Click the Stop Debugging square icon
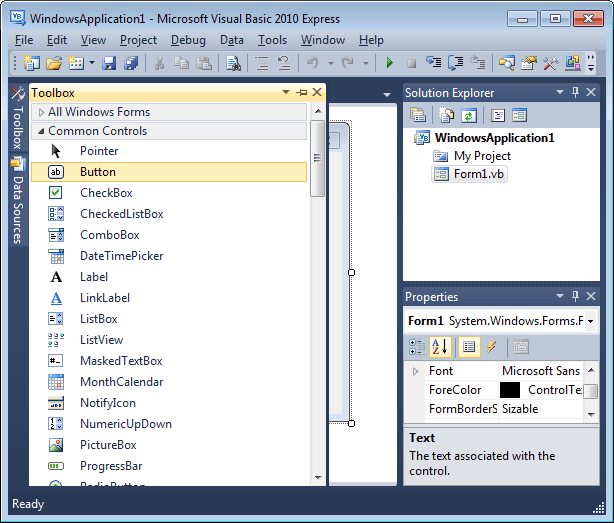This screenshot has width=614, height=523. pyautogui.click(x=411, y=63)
